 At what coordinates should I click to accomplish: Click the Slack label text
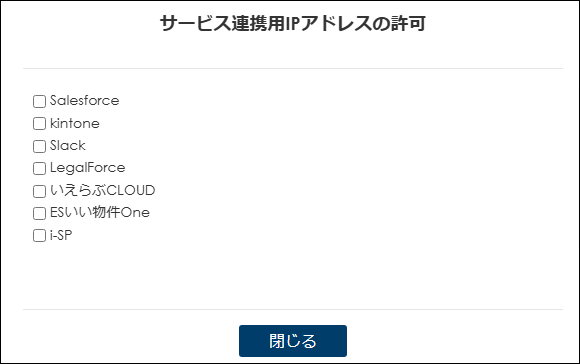[68, 145]
